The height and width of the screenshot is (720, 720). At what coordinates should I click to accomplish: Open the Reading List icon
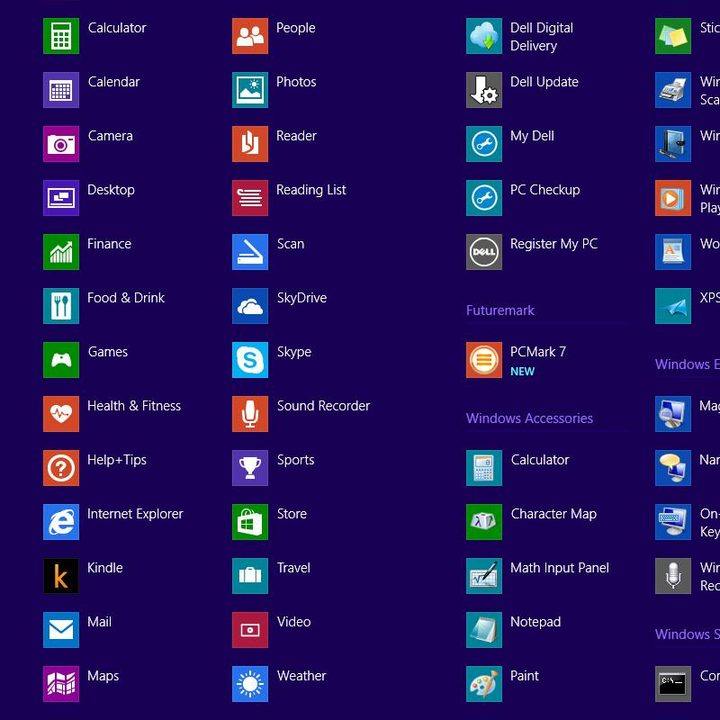point(250,198)
